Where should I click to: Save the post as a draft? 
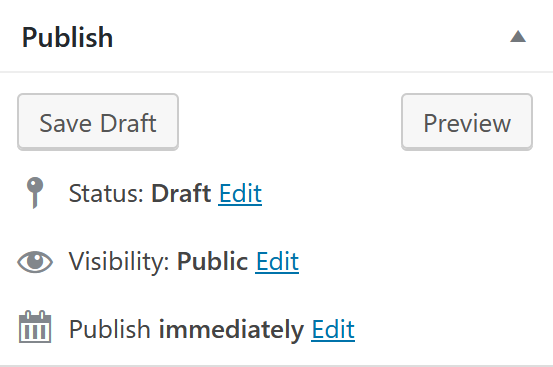98,122
